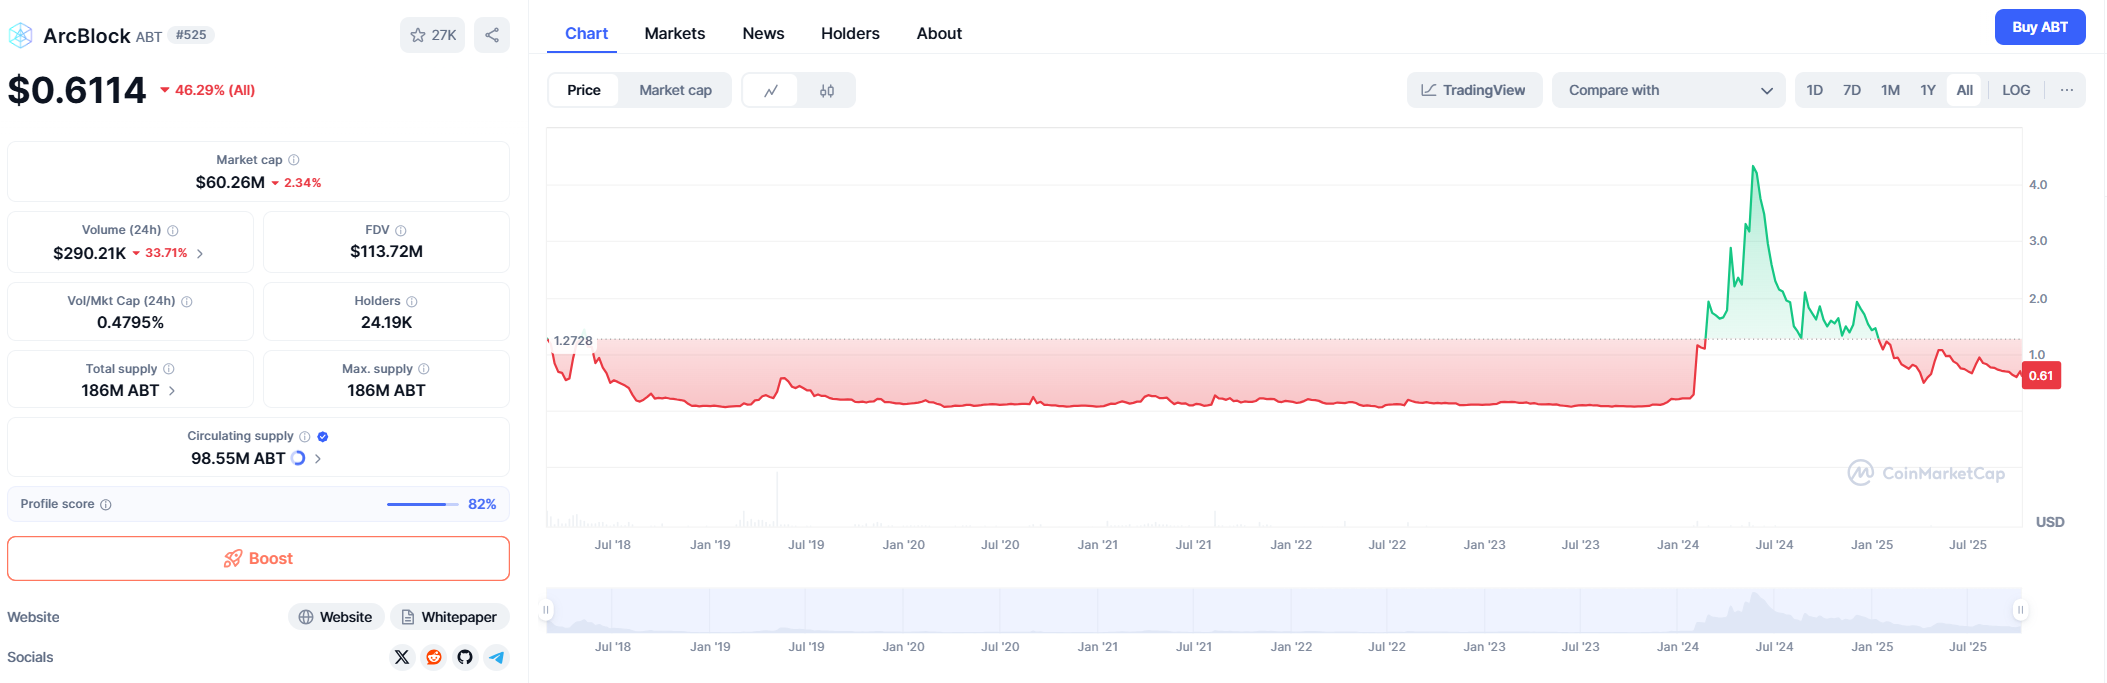Add ArcBlock to watchlist star button
The image size is (2107, 683).
[x=432, y=35]
